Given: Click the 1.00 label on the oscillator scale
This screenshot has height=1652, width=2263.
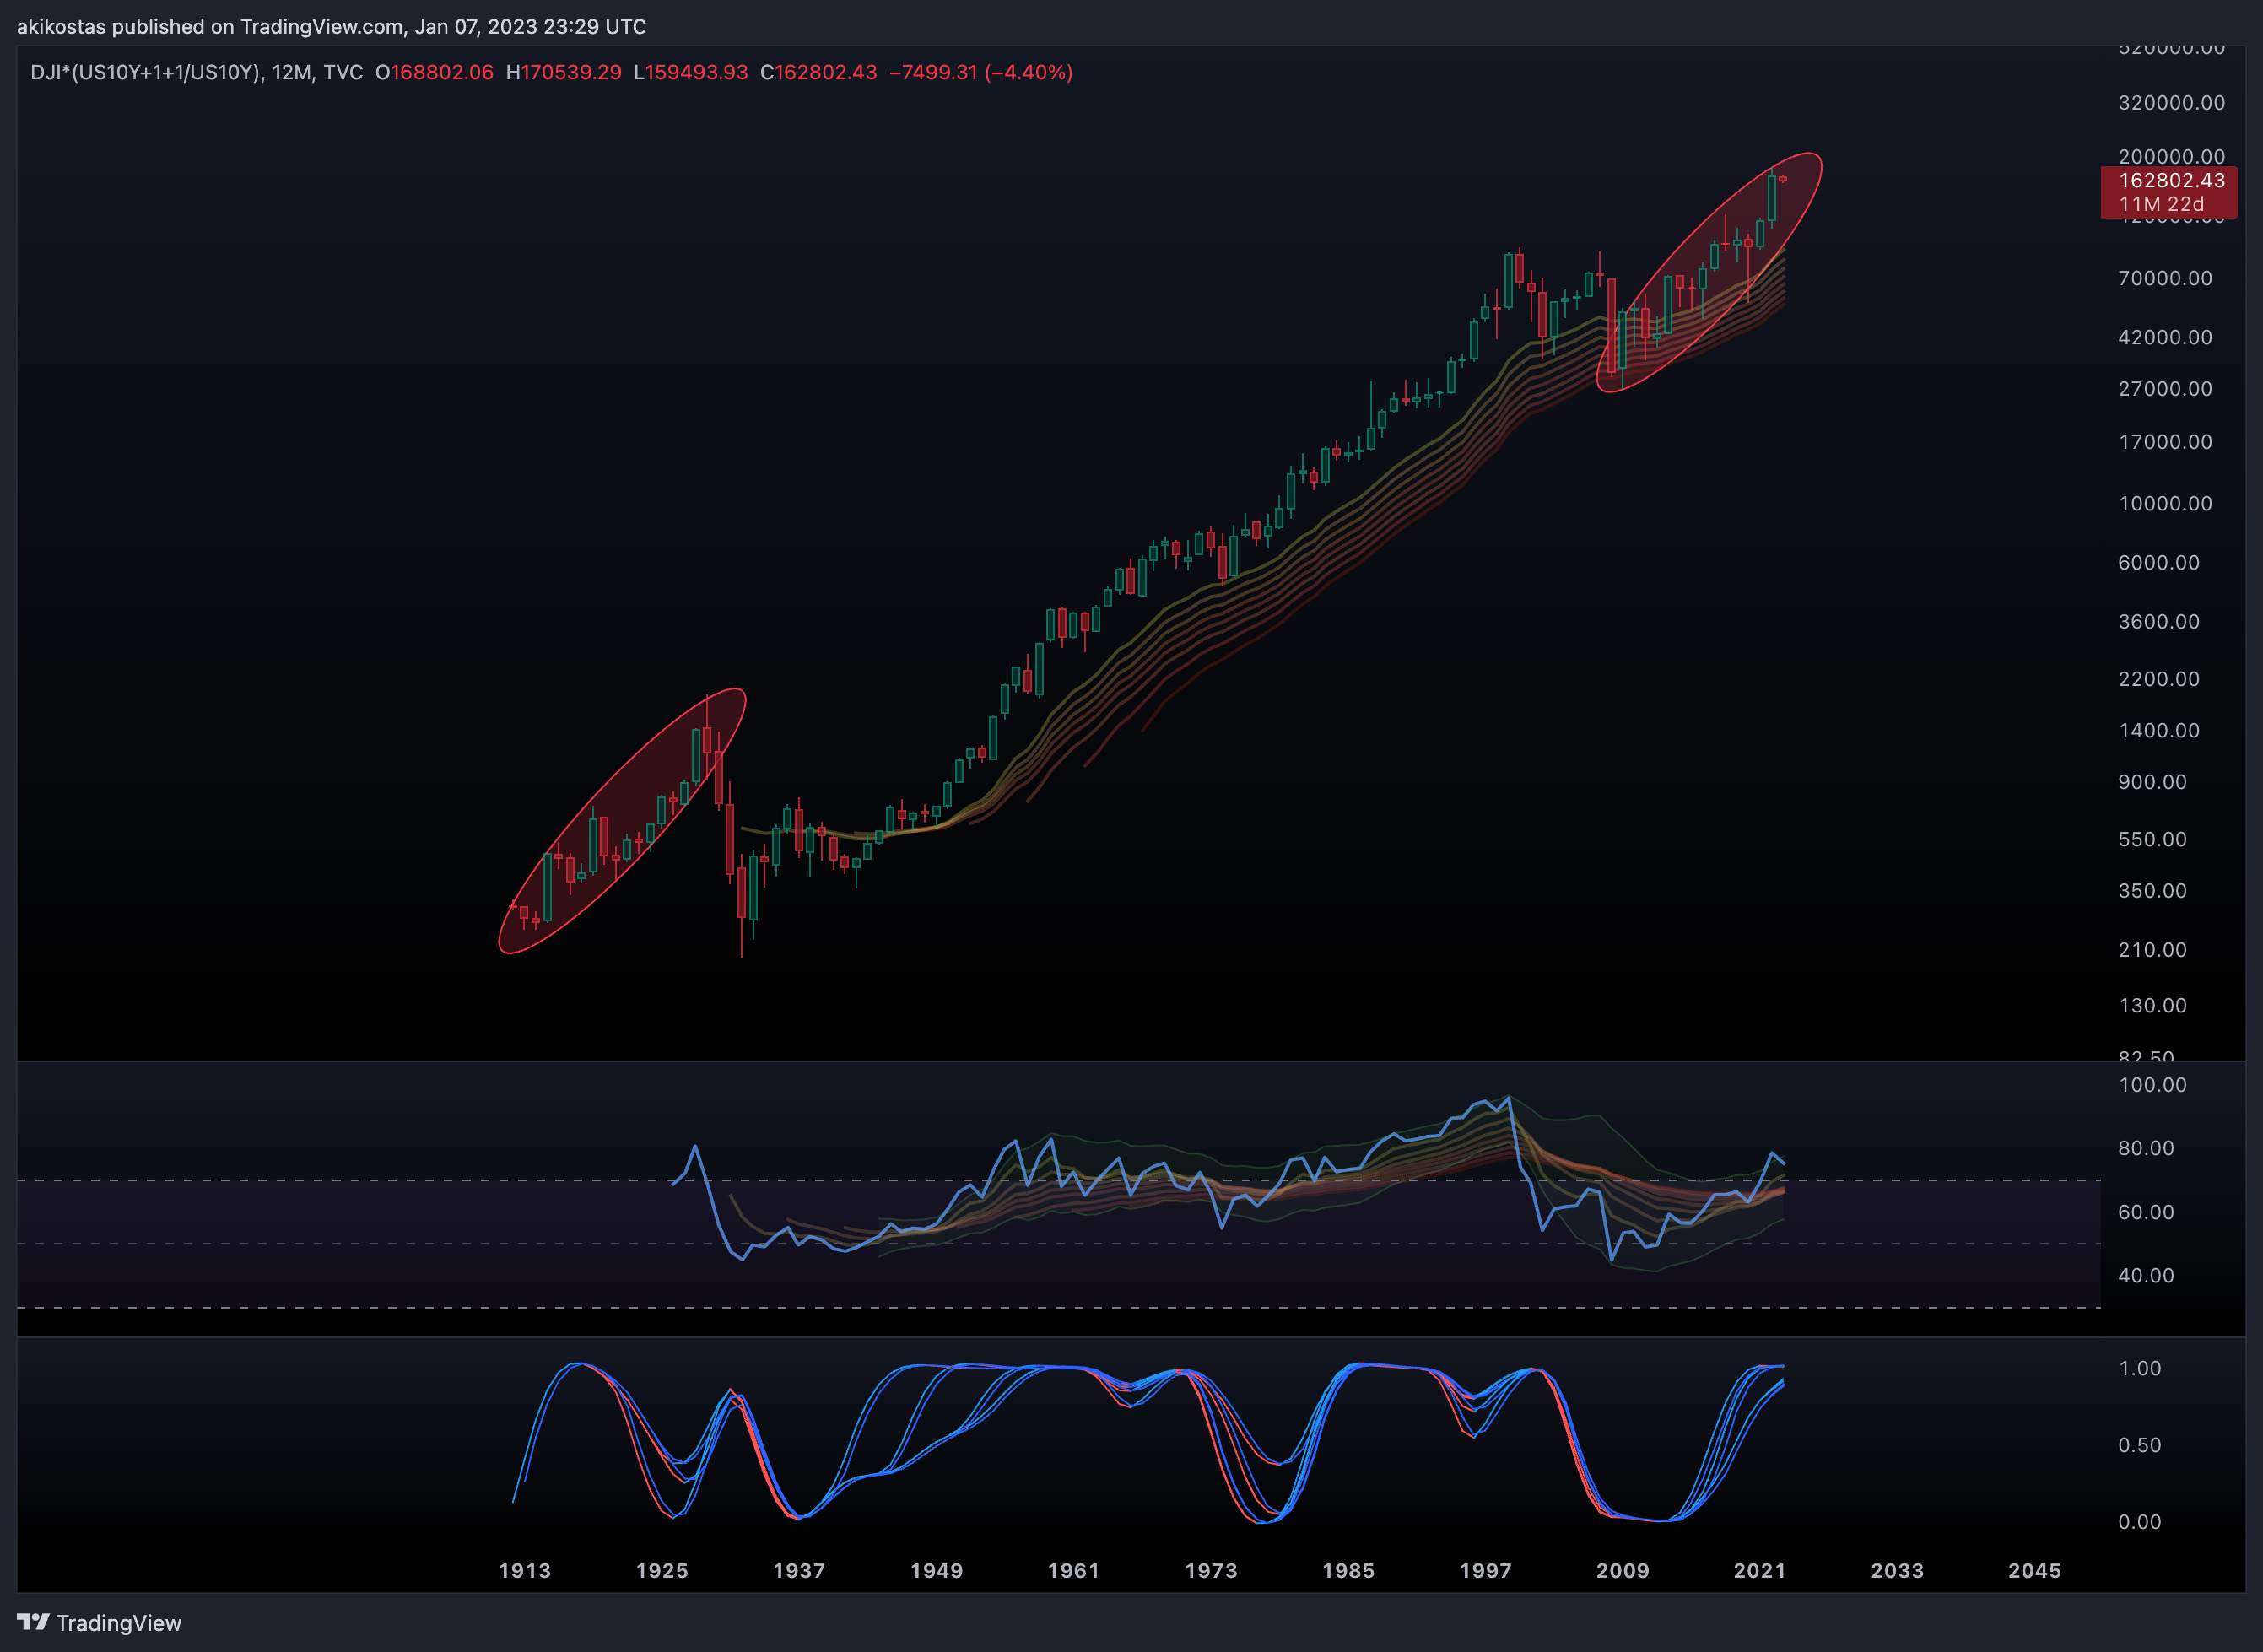Looking at the screenshot, I should click(2140, 1369).
